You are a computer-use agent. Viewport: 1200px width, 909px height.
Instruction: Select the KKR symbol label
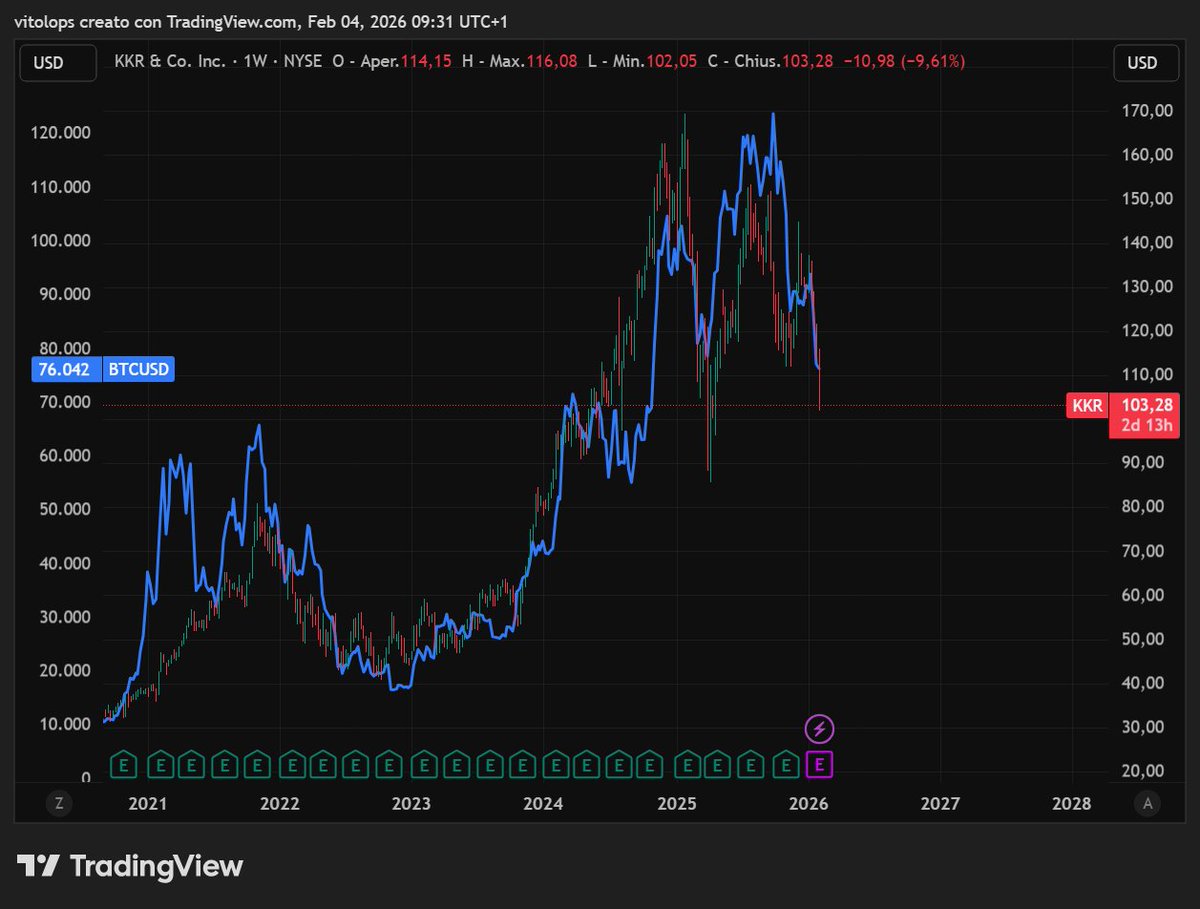click(x=1087, y=406)
